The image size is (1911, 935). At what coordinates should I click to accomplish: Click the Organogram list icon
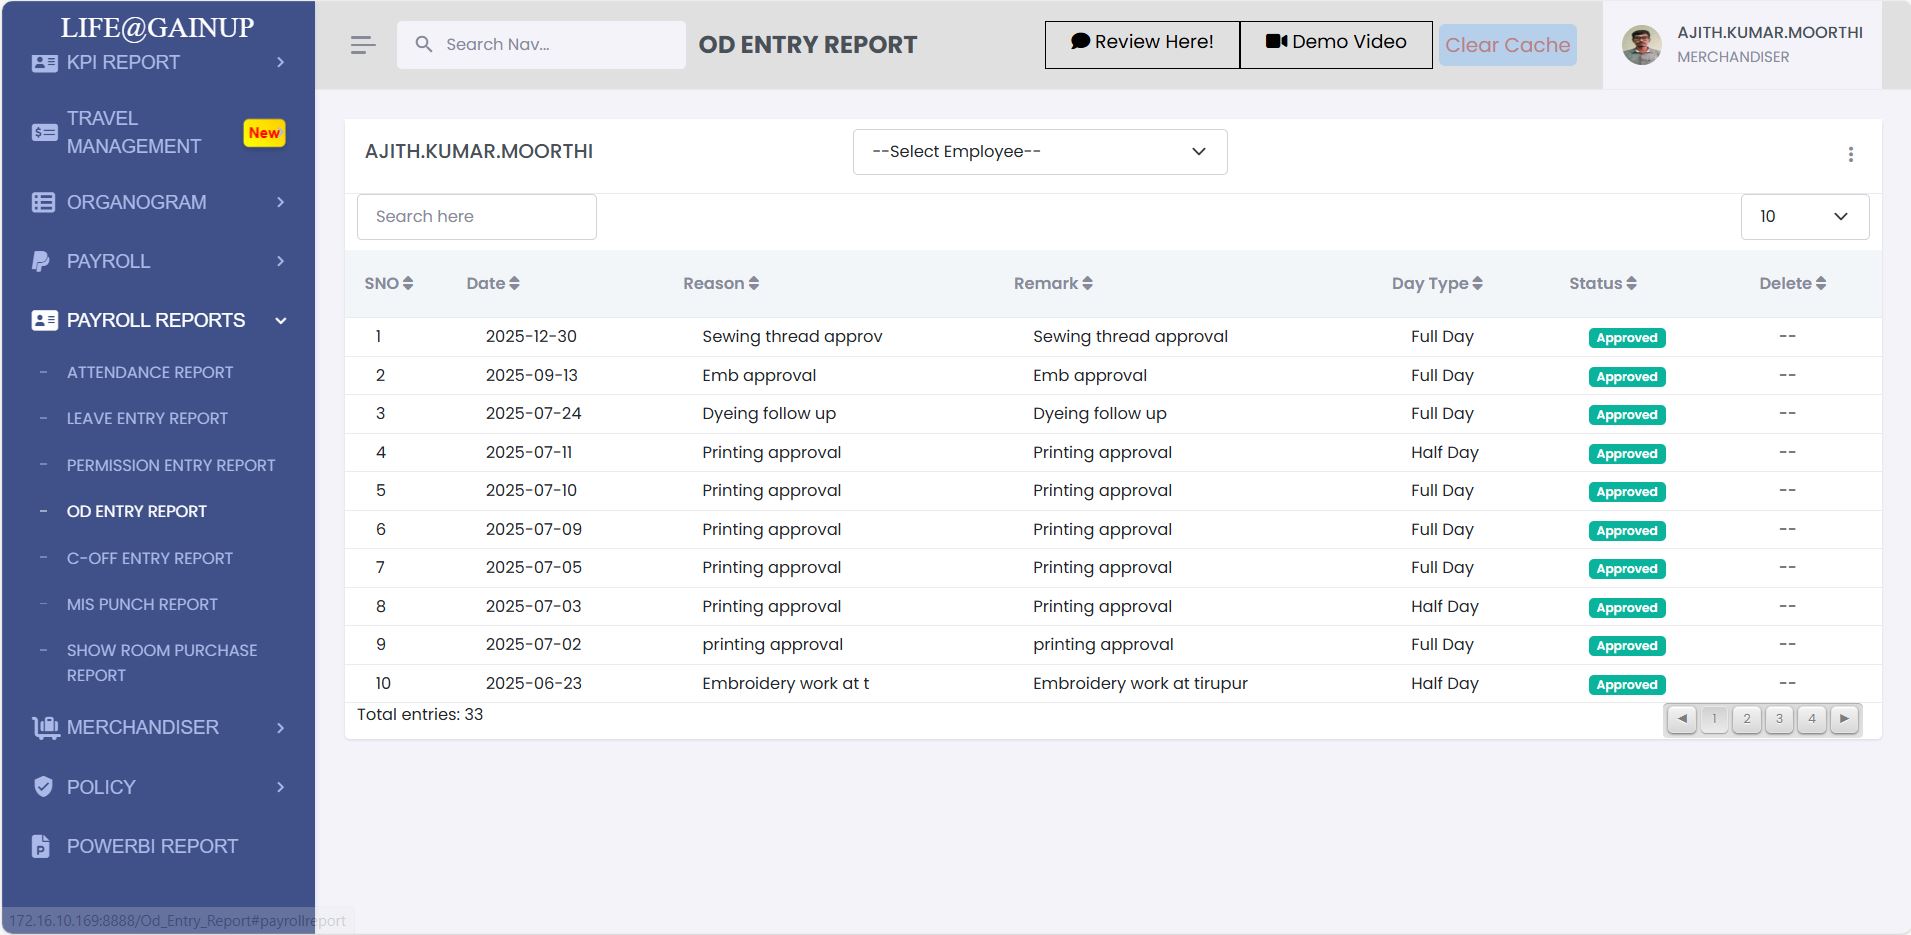(x=43, y=202)
